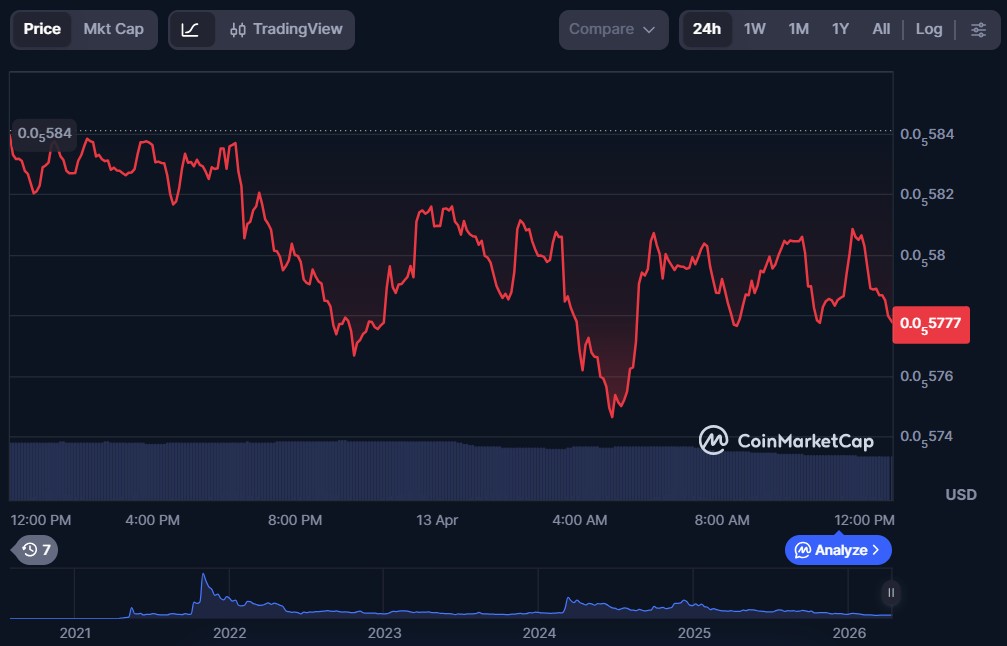The height and width of the screenshot is (646, 1007).
Task: Click the timeline range pause handle
Action: pos(890,593)
